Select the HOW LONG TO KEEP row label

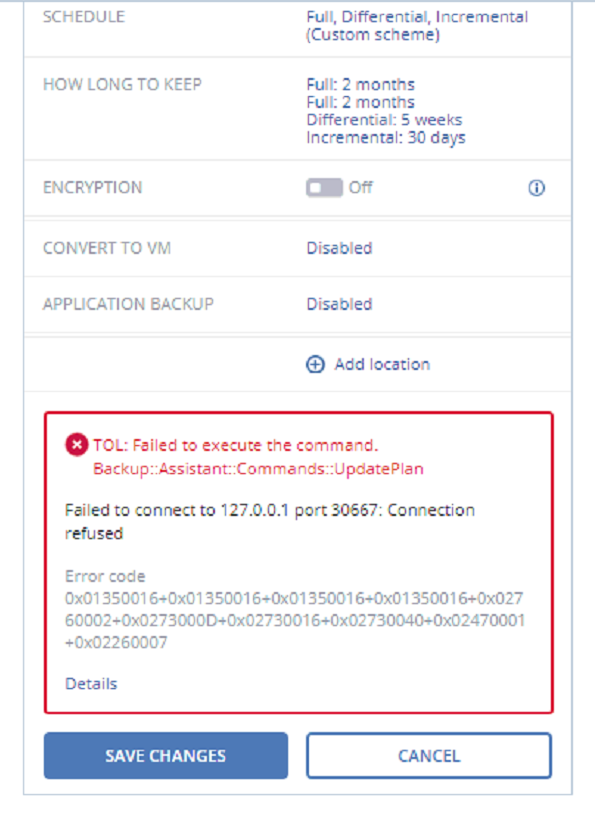[x=122, y=84]
